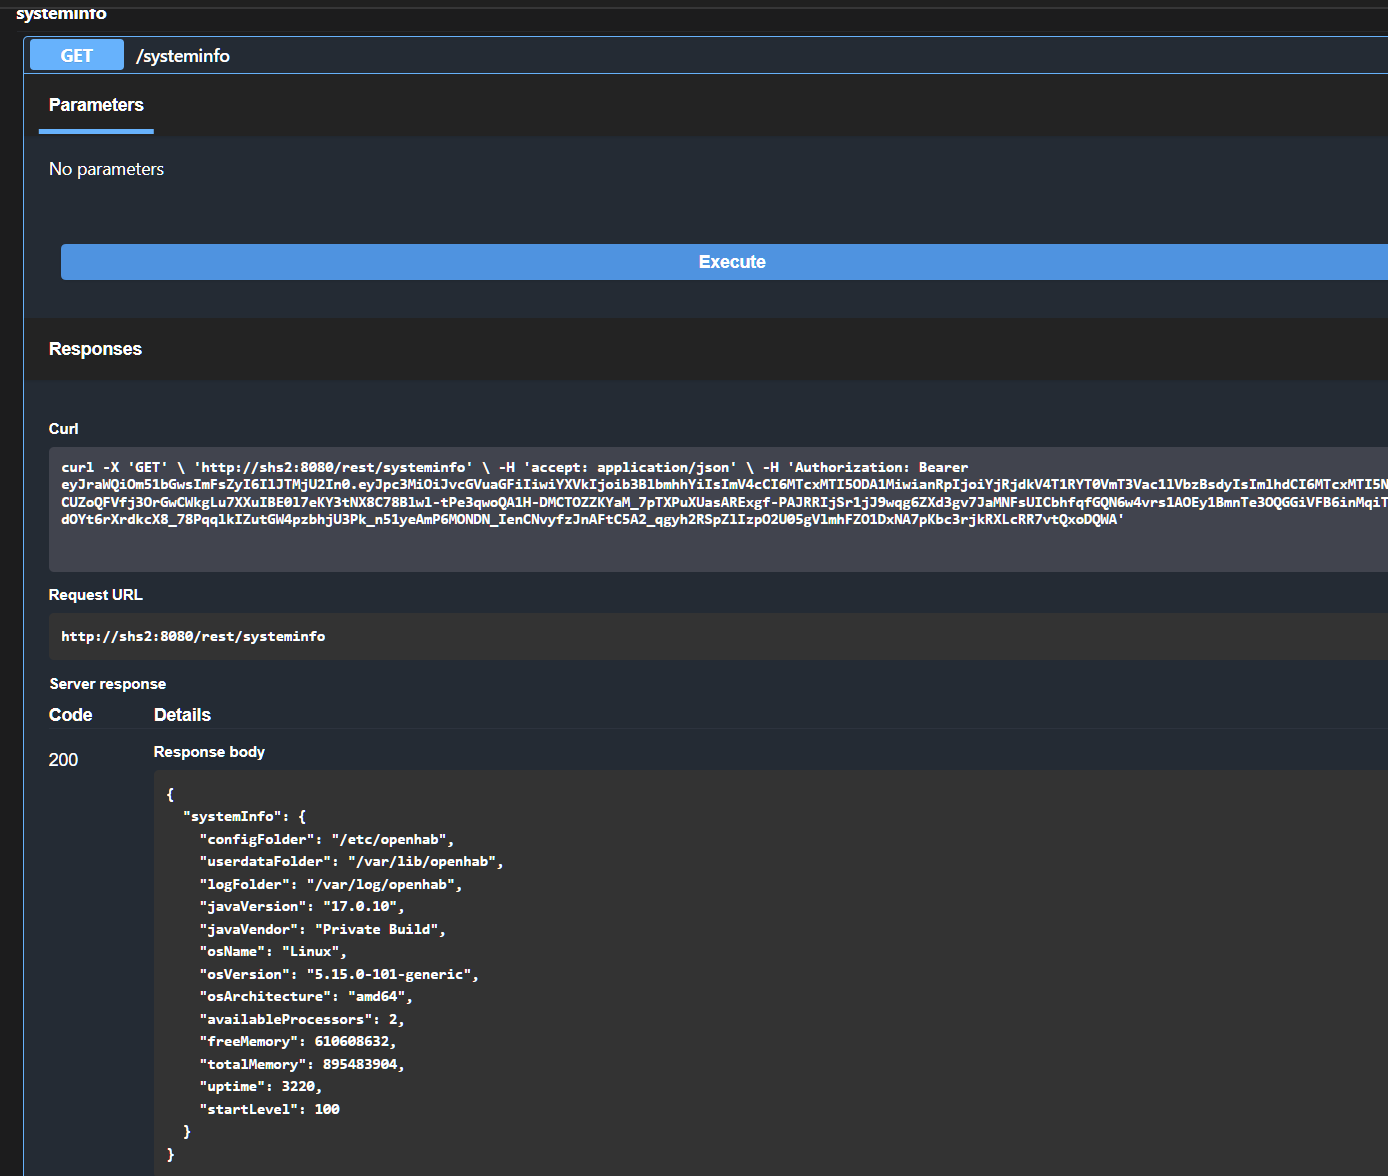Click the blue Execute button

pos(731,262)
